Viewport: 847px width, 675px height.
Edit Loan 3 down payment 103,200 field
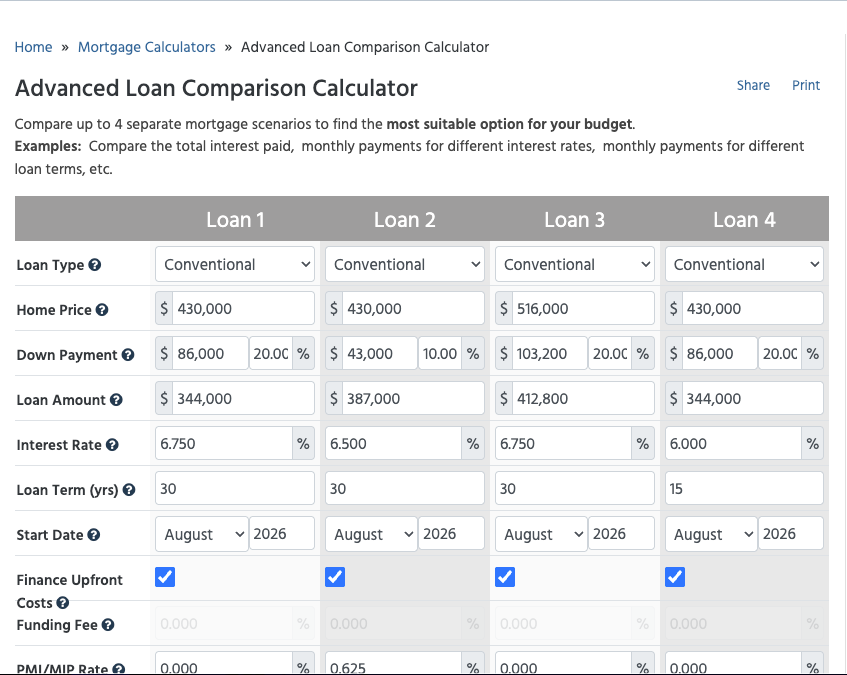[x=549, y=354]
